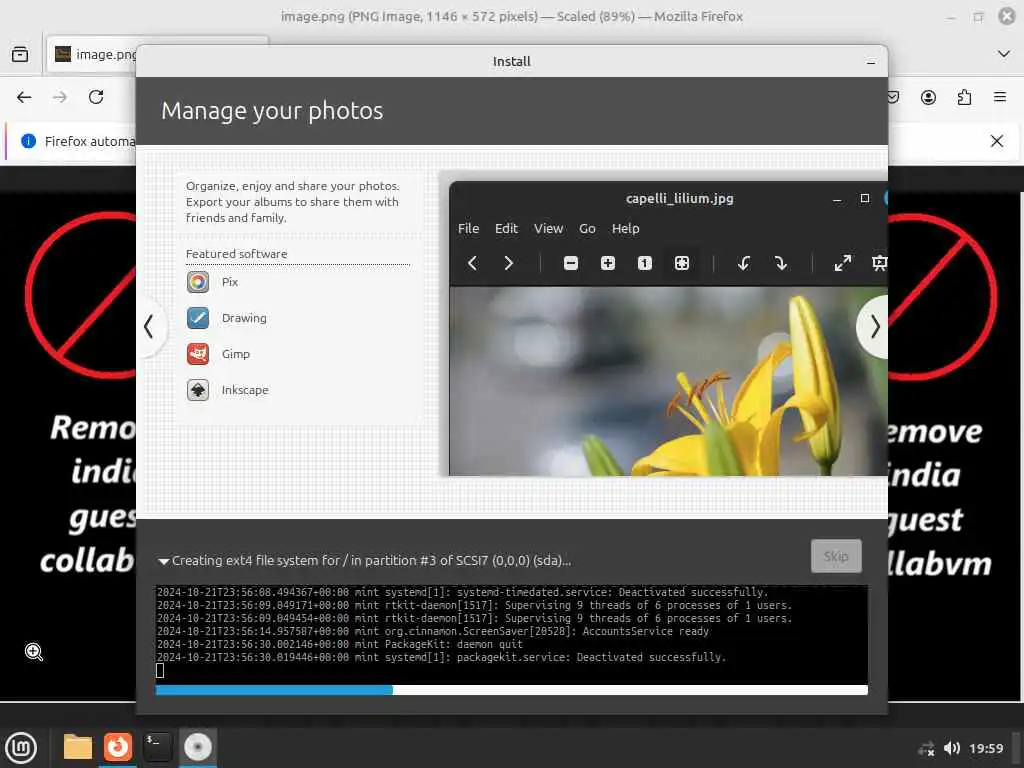Click the slideshow presentation icon

click(880, 263)
